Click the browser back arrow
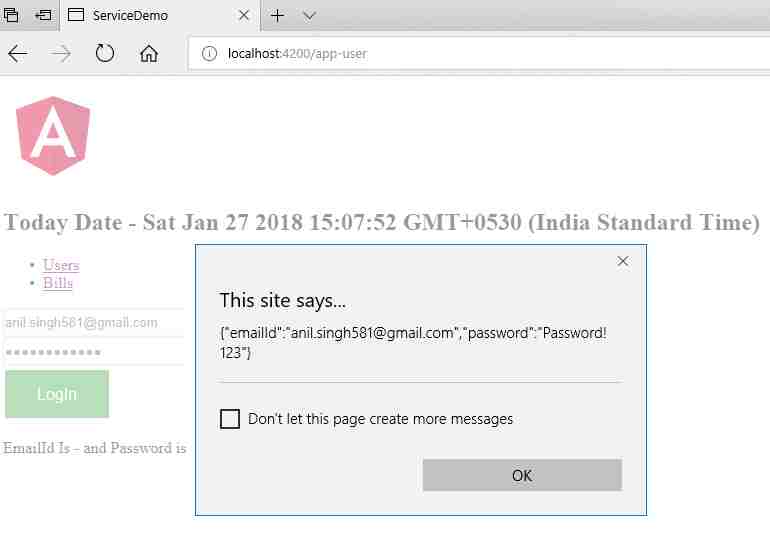Screen dimensions: 770x542 (18, 54)
